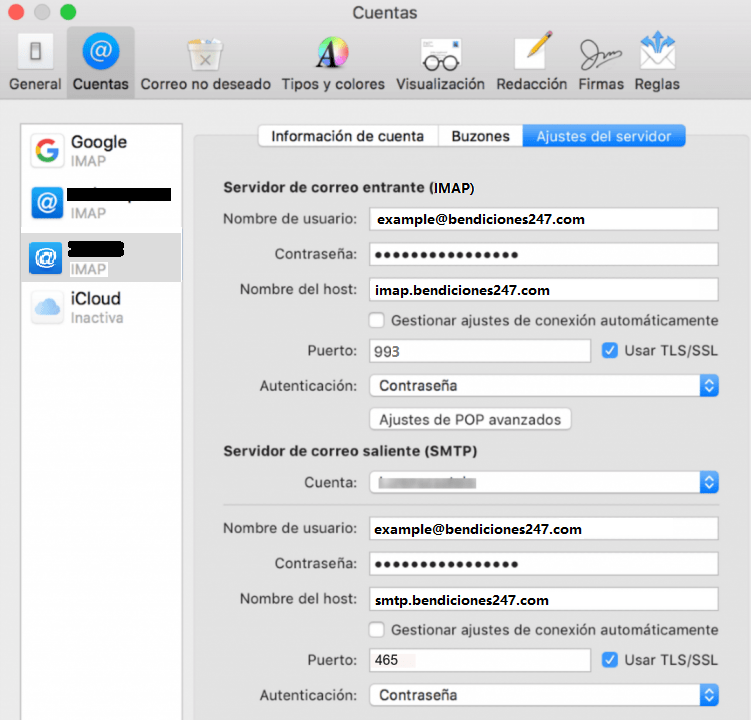The image size is (751, 720).
Task: Open Tipos y colores preferences
Action: click(332, 53)
